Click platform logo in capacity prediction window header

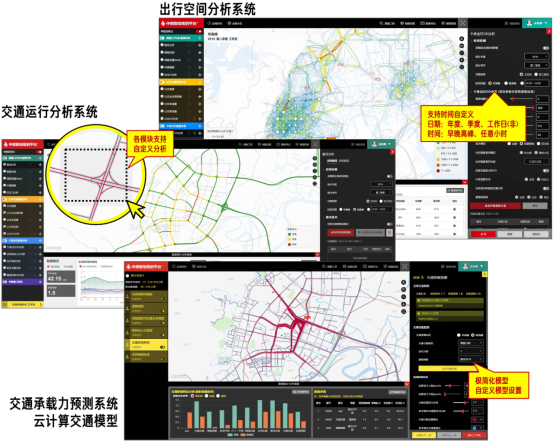click(146, 266)
